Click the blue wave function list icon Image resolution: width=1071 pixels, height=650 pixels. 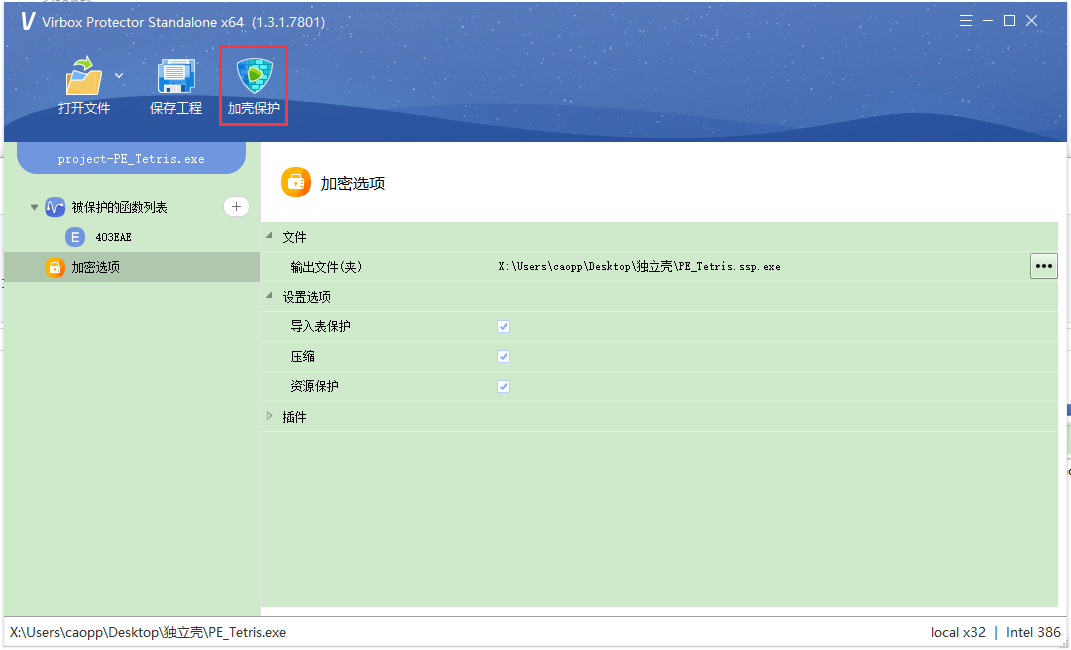pos(55,207)
